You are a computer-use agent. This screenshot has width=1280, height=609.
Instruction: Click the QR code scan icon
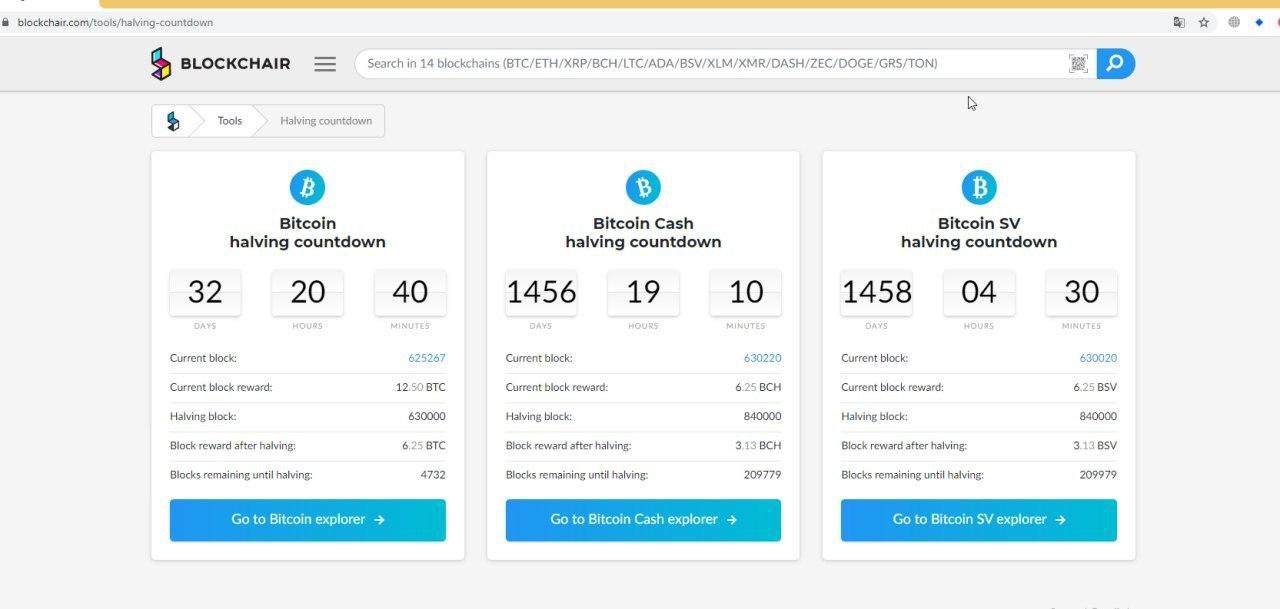click(1078, 64)
